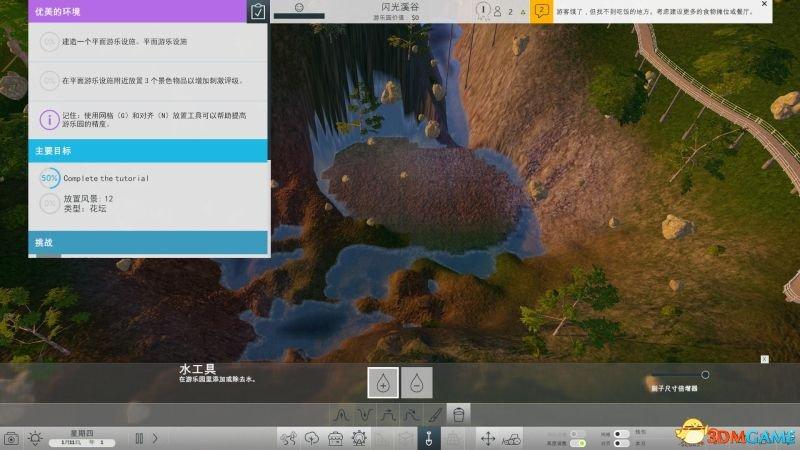Image resolution: width=800 pixels, height=450 pixels.
Task: Open the day lighting settings dropdown
Action: 35,438
